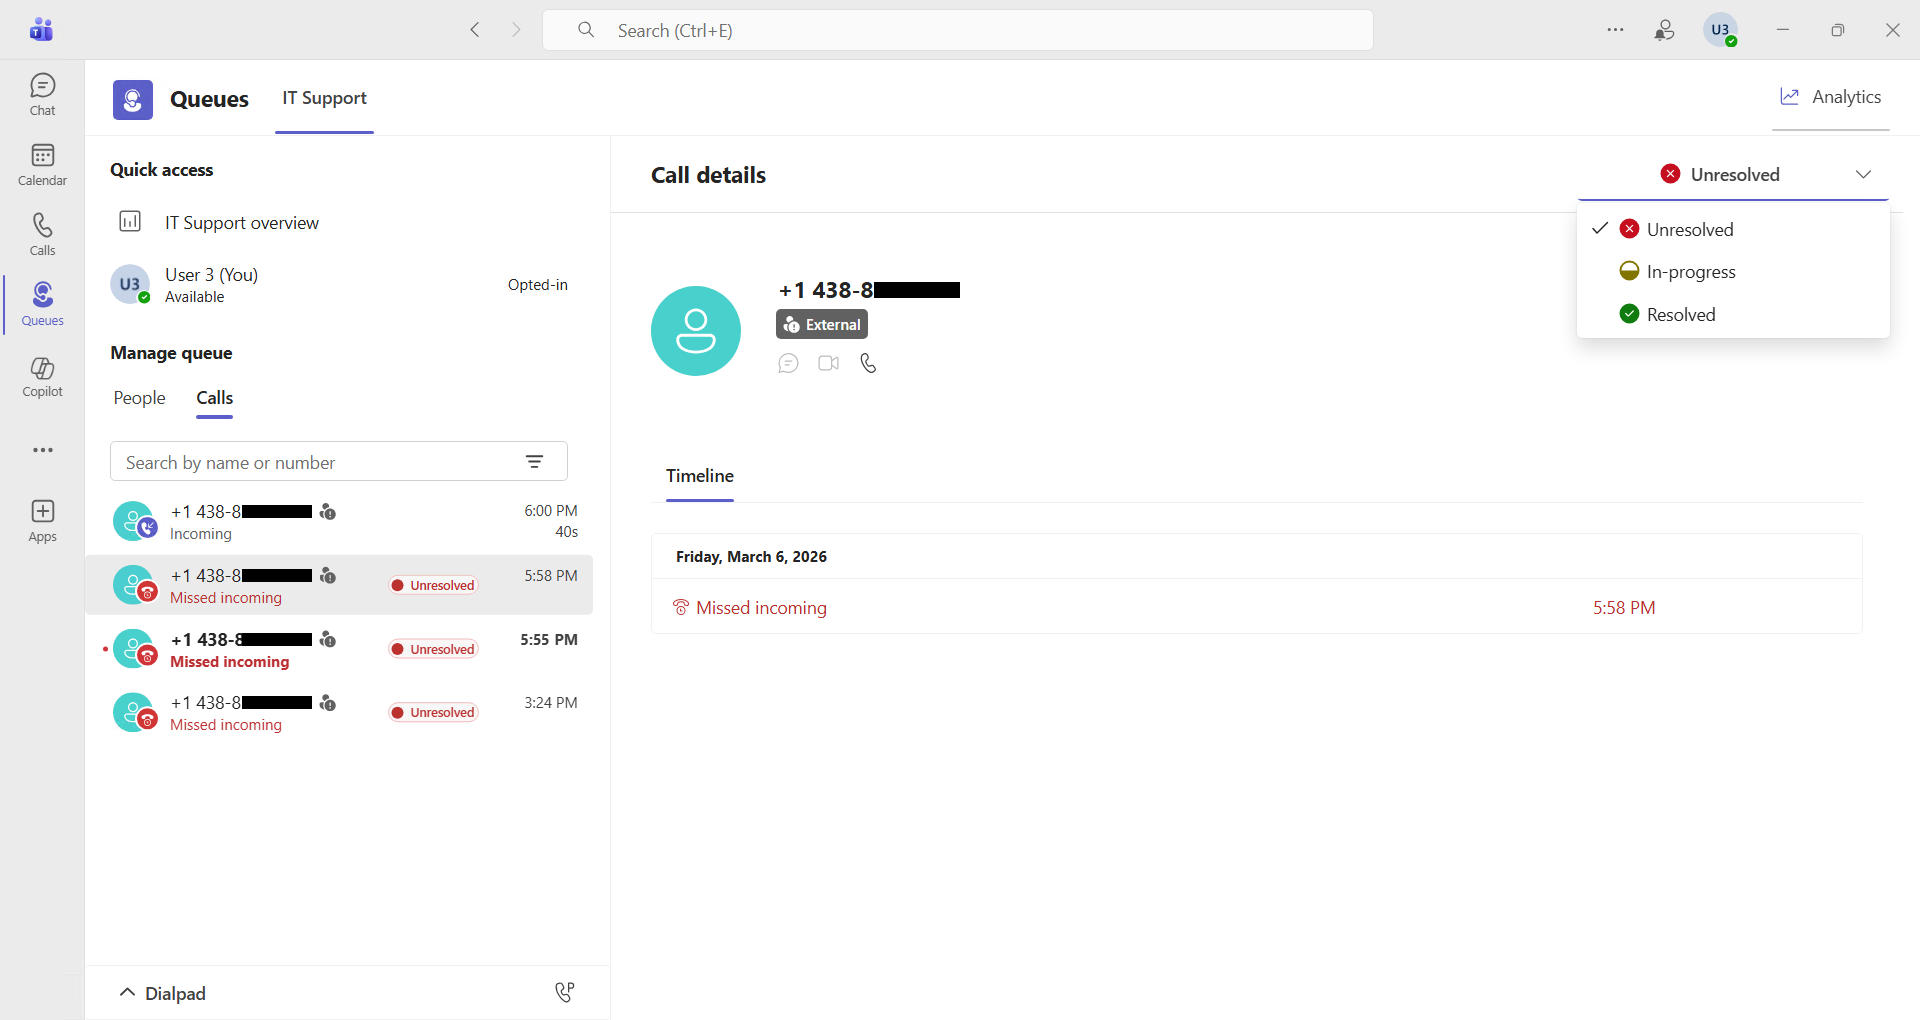Screen dimensions: 1920x1020
Task: Open more apps ellipsis in sidebar
Action: tap(42, 450)
